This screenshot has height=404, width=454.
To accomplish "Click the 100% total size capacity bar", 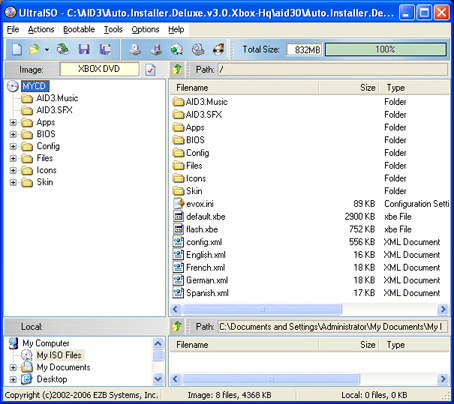I will pos(386,50).
